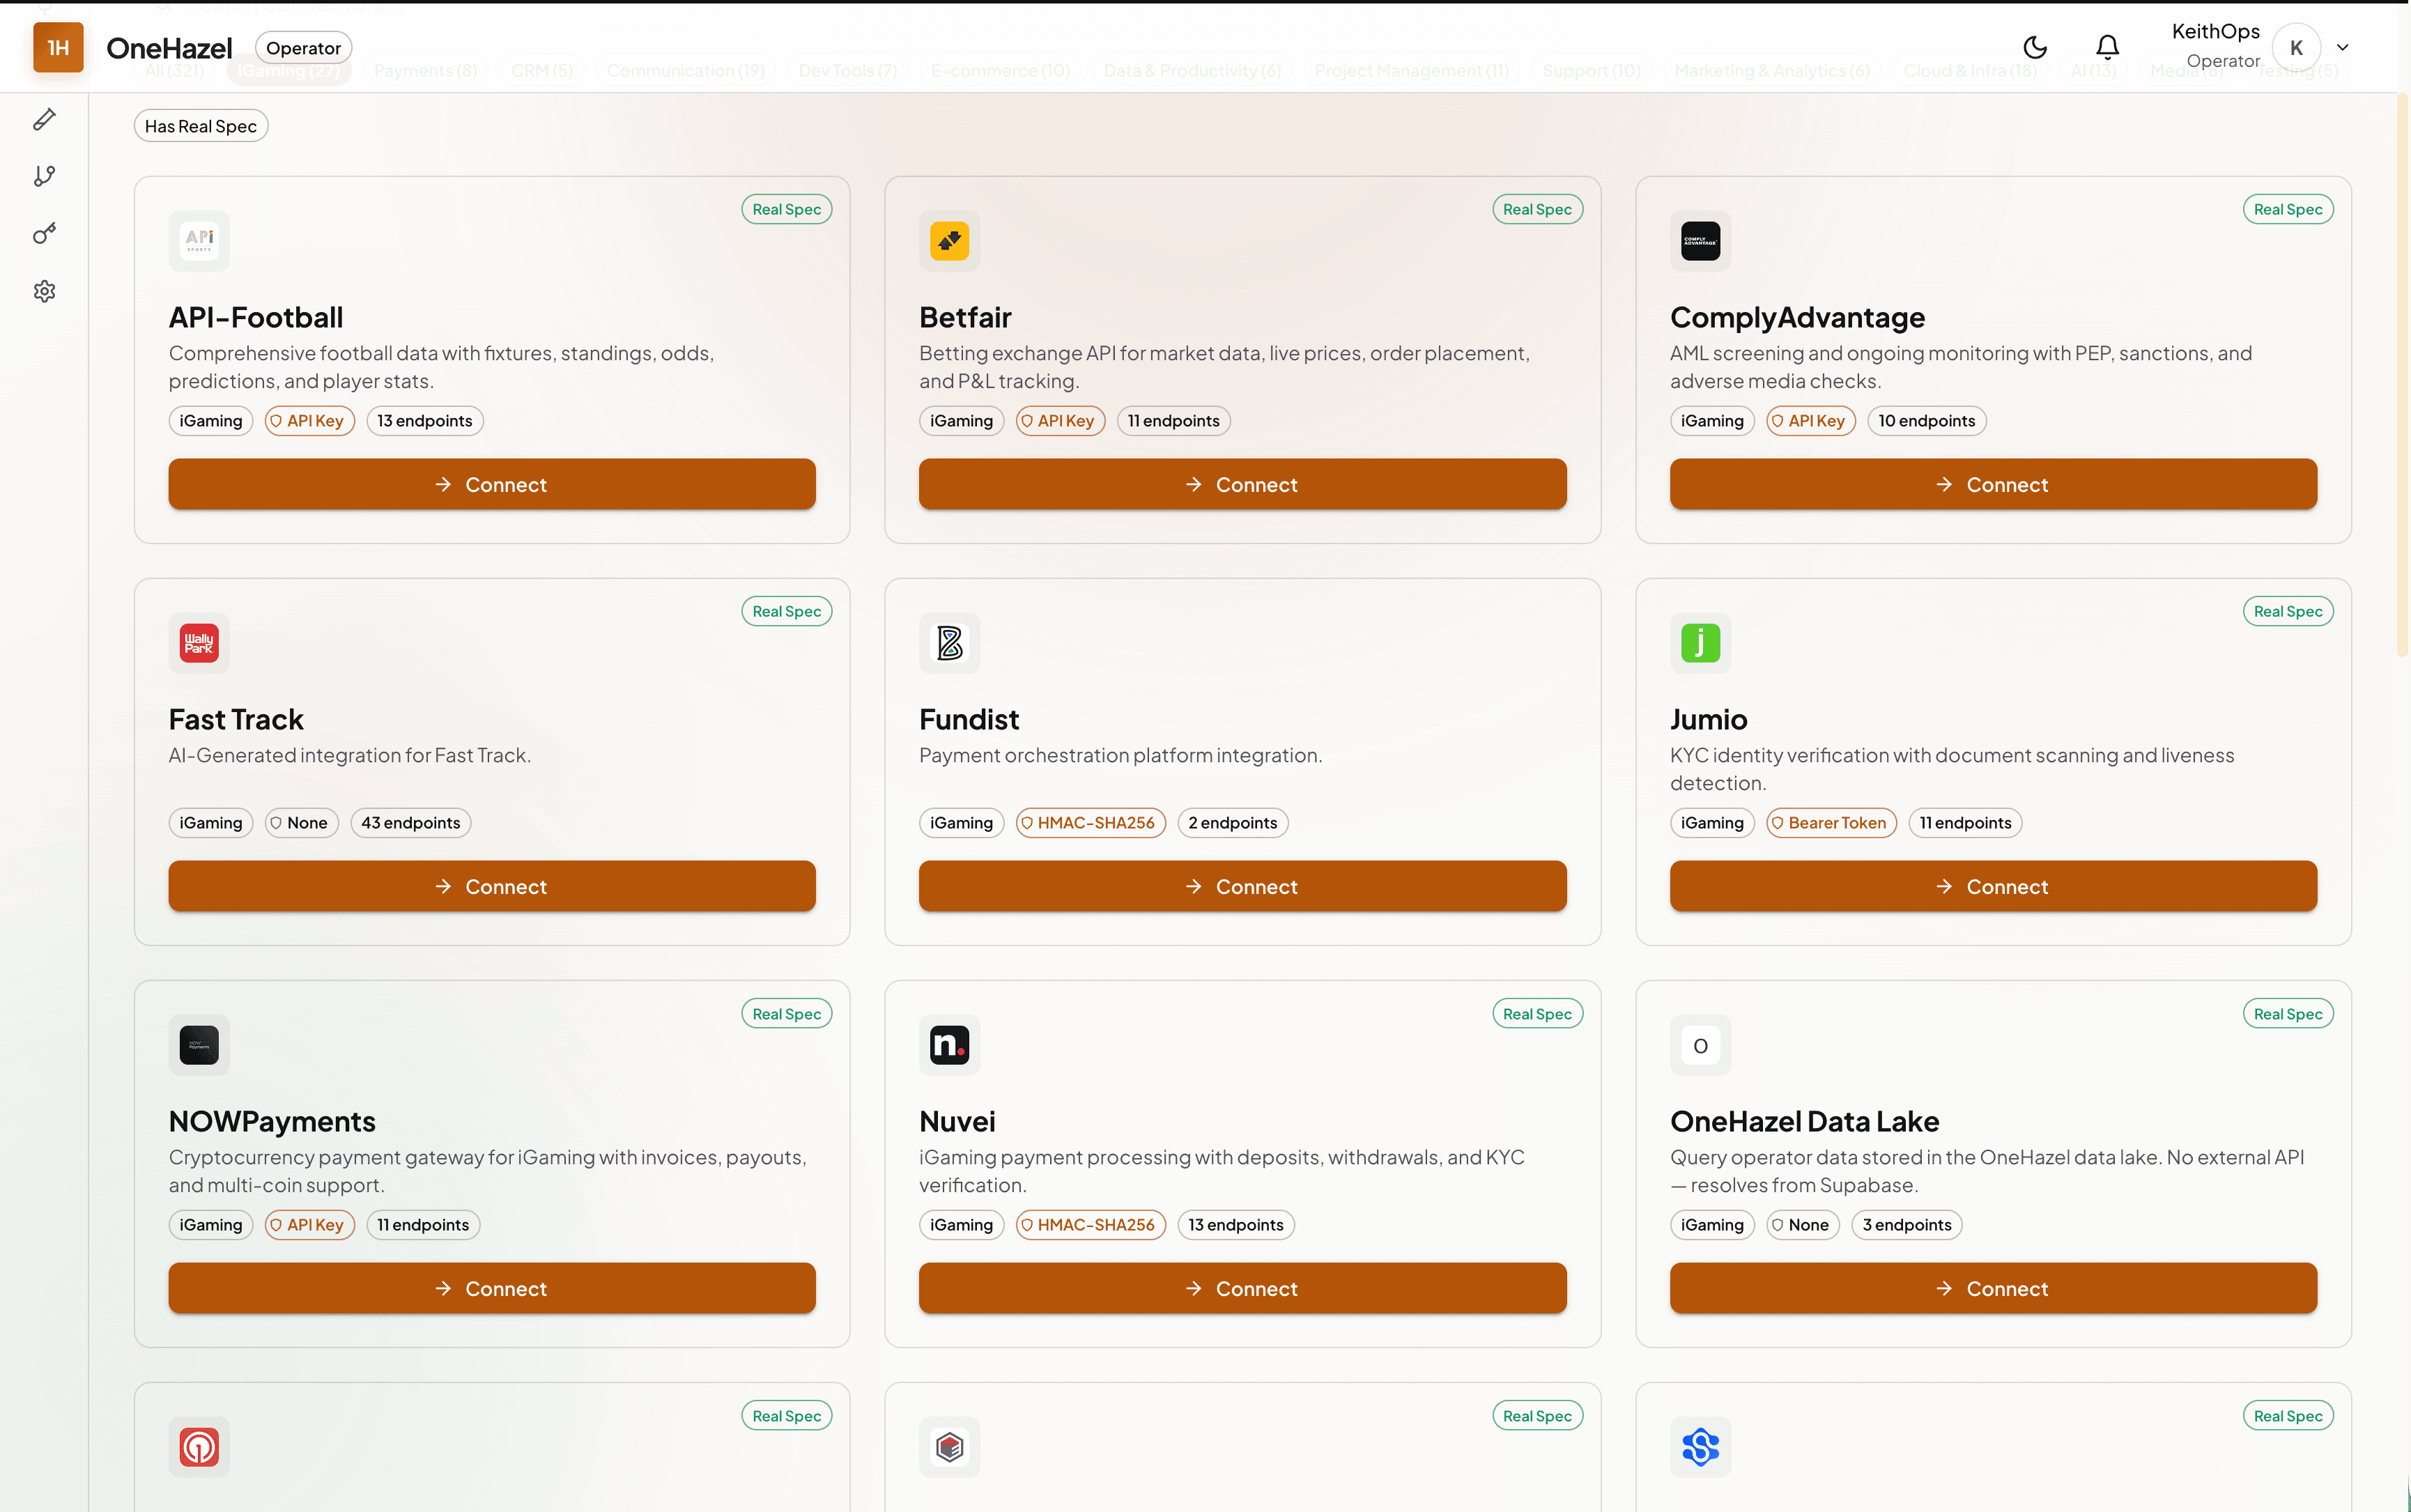Click None auth tag on Fast Track card
Screen dimensions: 2411x1512
[301, 823]
